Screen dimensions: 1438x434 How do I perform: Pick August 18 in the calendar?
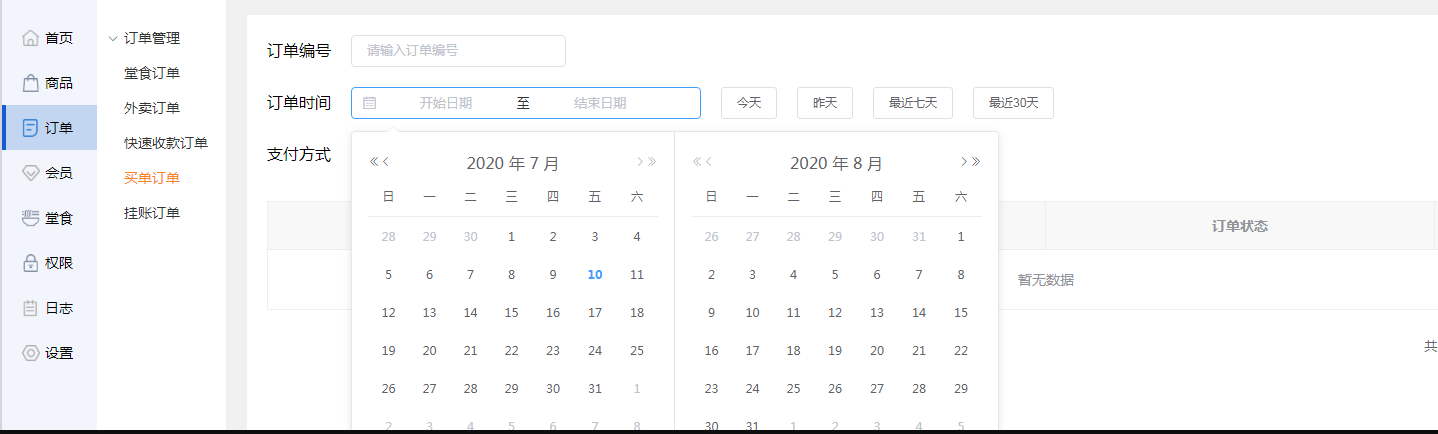tap(793, 351)
